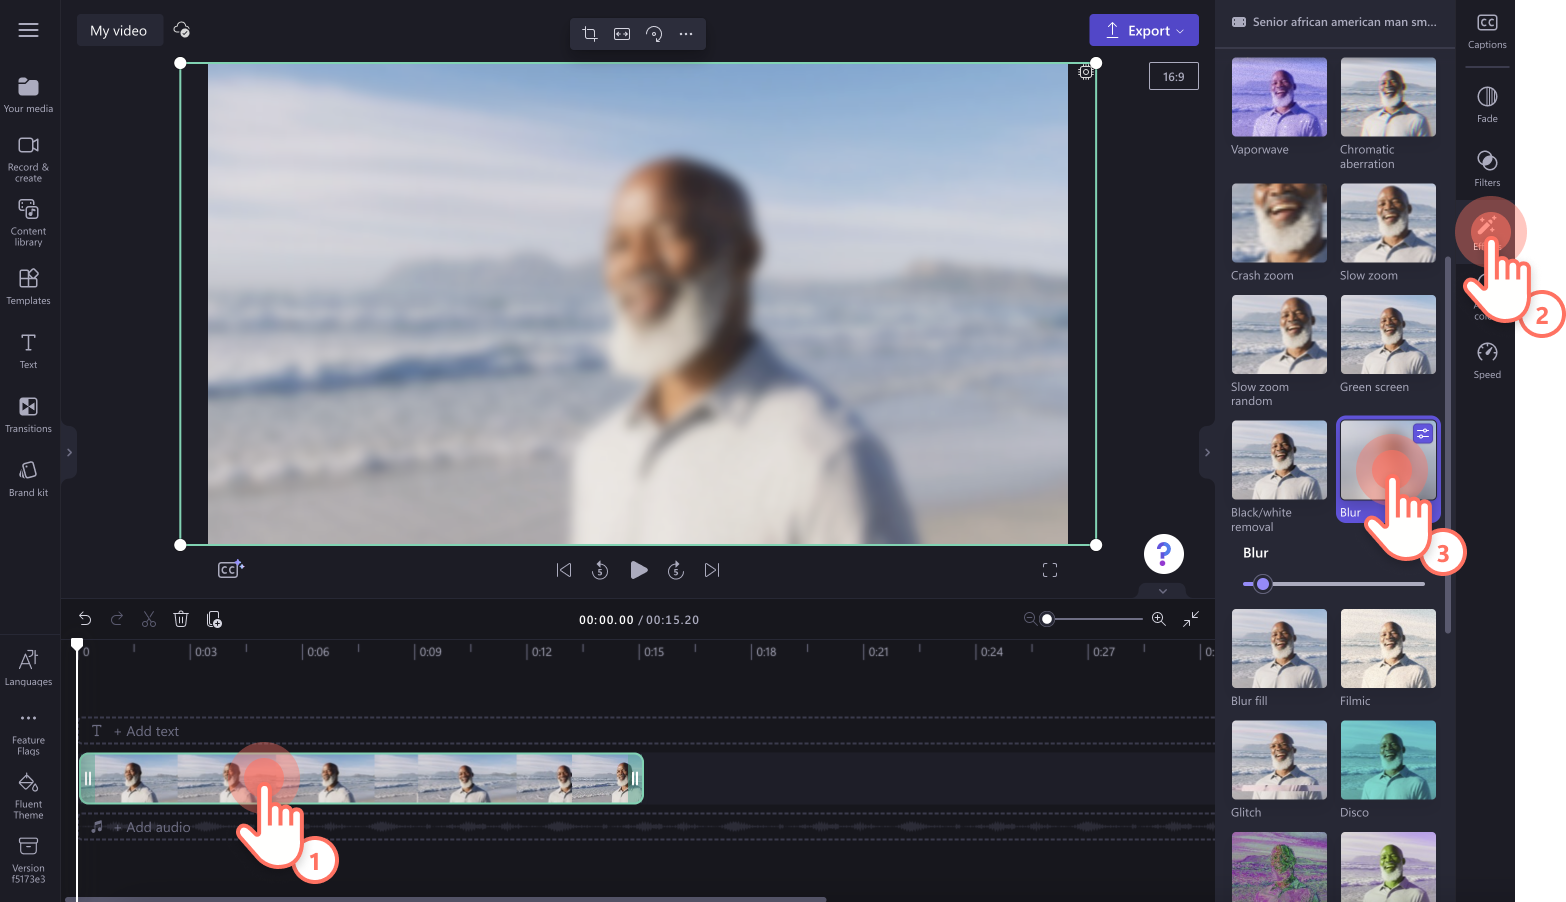Screen dimensions: 1566x902
Task: Turn on auto captions below preview
Action: [231, 569]
